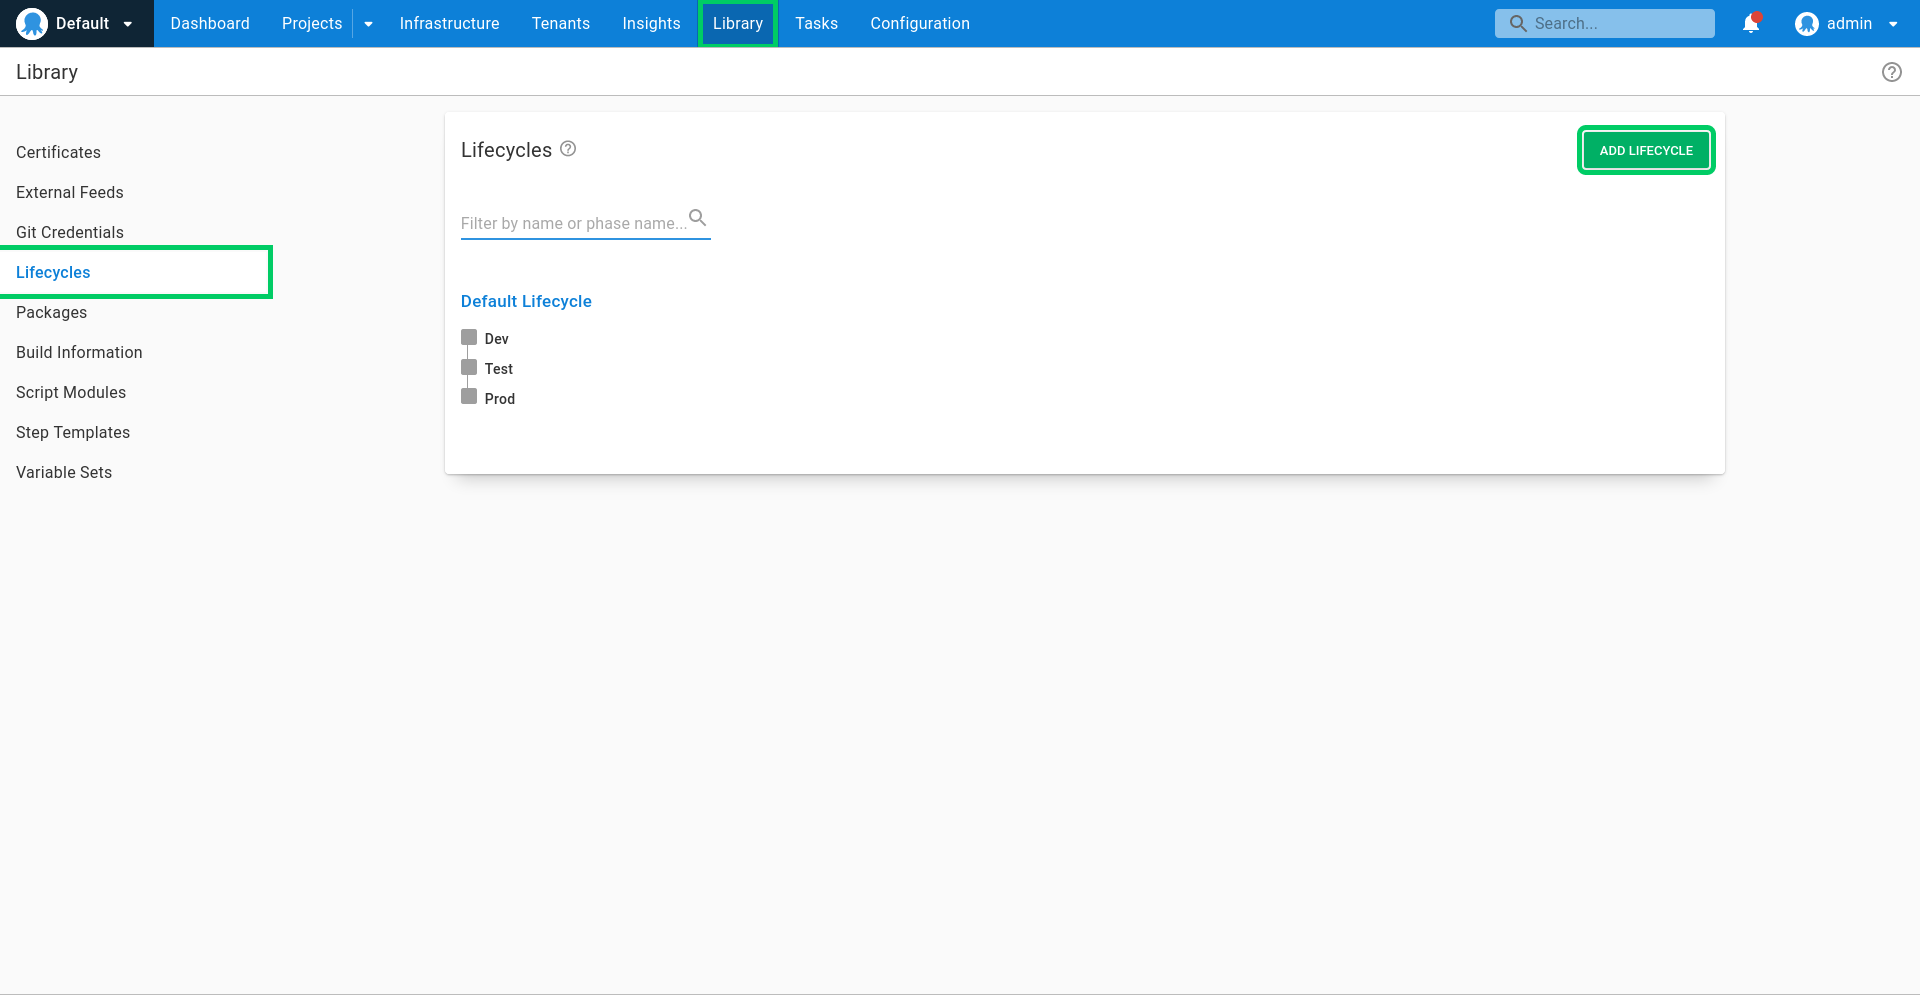Screen dimensions: 1920x995
Task: Open the Tenants section
Action: (x=561, y=23)
